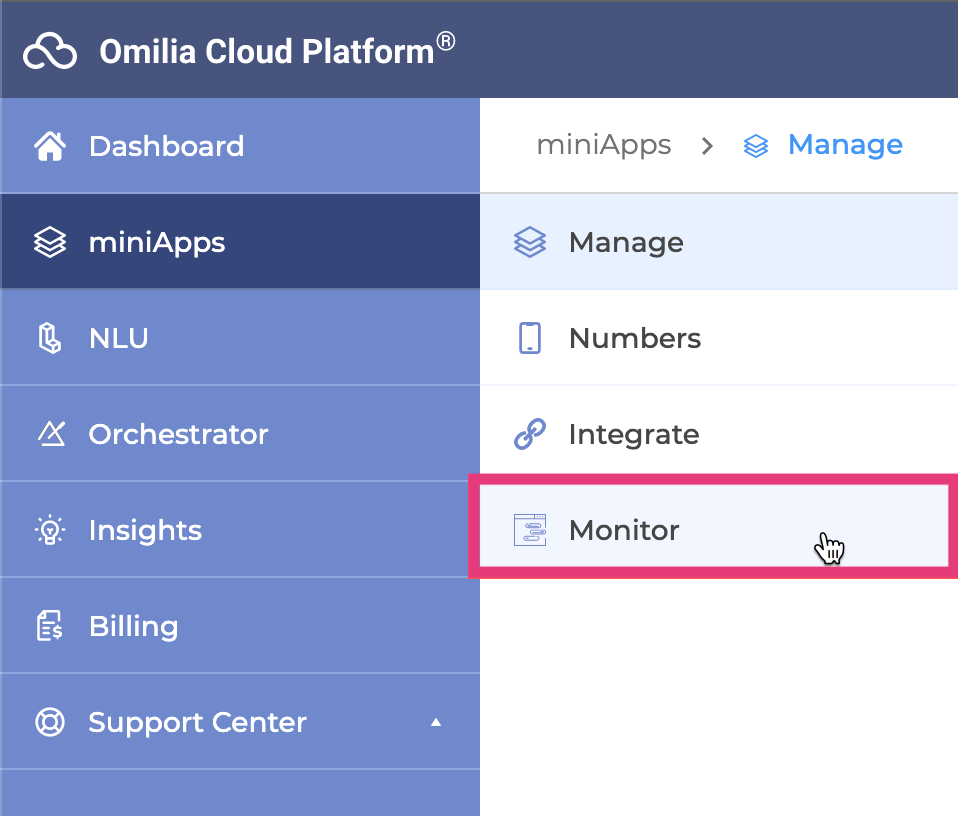
Task: Click the Insights lightbulb icon
Action: [50, 530]
